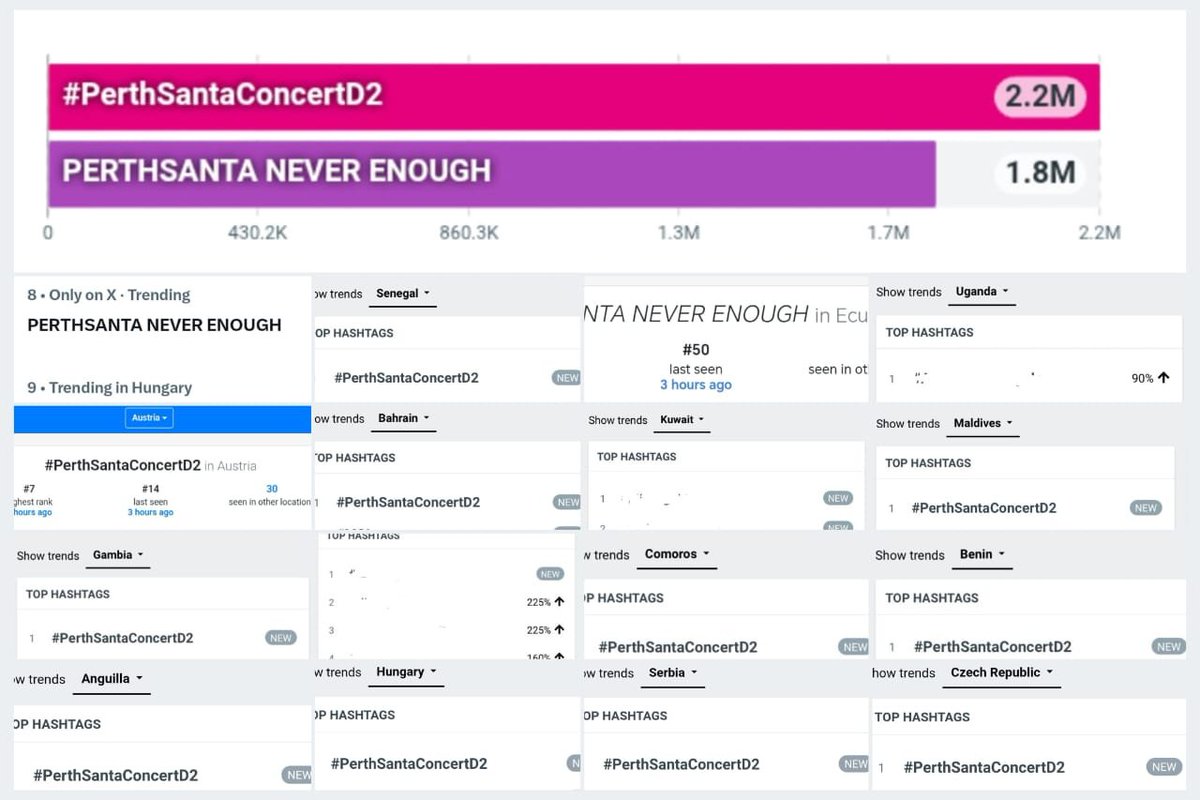This screenshot has height=800, width=1200.
Task: Open the Comoros country dropdown
Action: [x=677, y=554]
